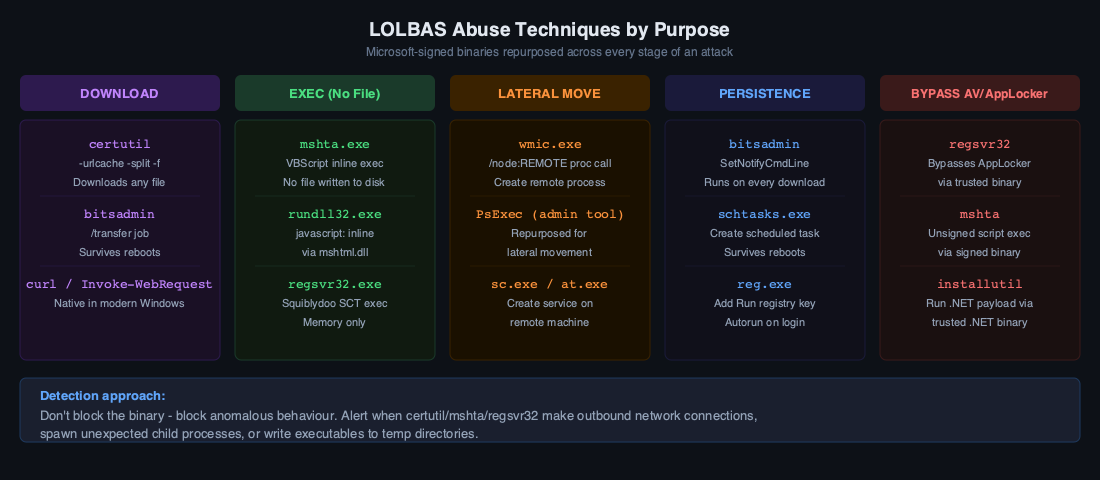Click "No file written to disk" text
This screenshot has width=1100, height=480.
coord(335,182)
